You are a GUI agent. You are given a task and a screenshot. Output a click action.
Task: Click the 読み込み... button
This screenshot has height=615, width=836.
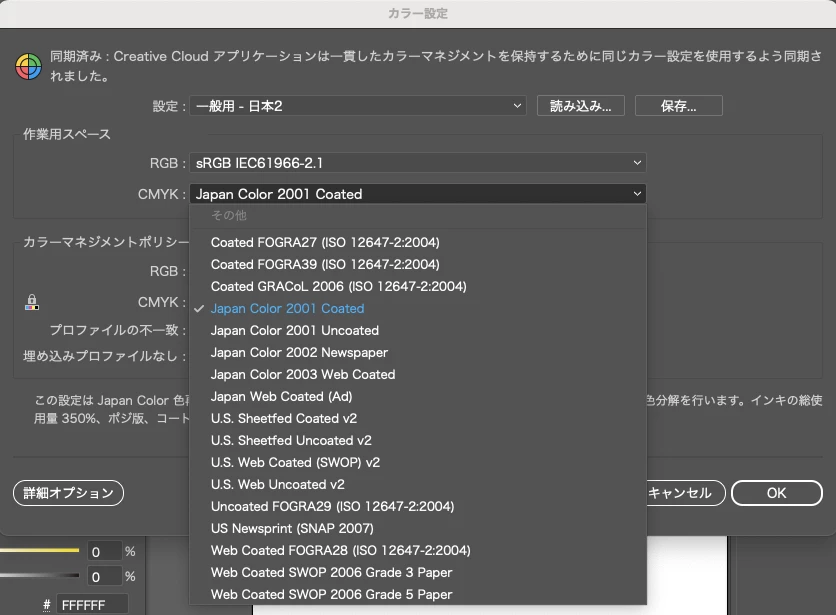point(581,106)
